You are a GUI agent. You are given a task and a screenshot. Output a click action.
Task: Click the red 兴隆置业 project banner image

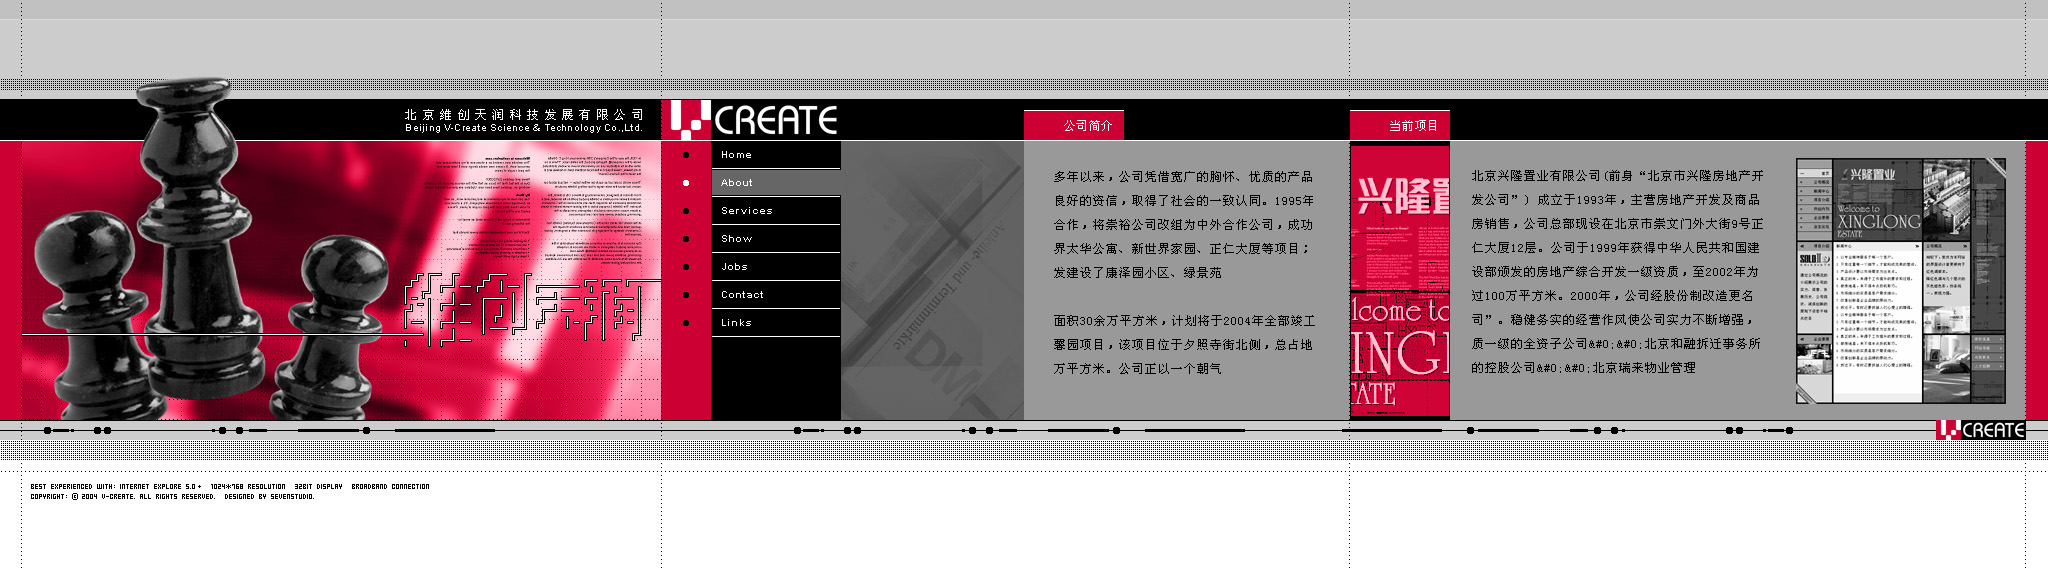pos(1400,281)
